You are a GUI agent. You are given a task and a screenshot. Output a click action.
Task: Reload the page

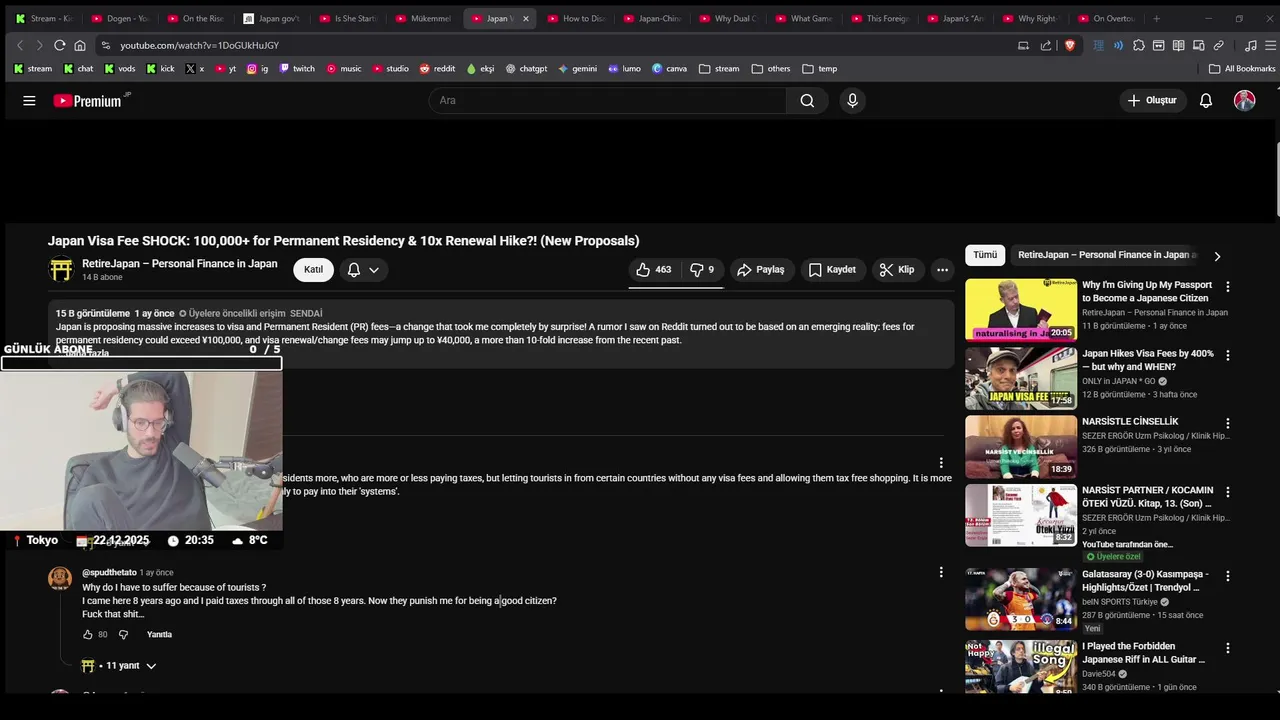60,45
